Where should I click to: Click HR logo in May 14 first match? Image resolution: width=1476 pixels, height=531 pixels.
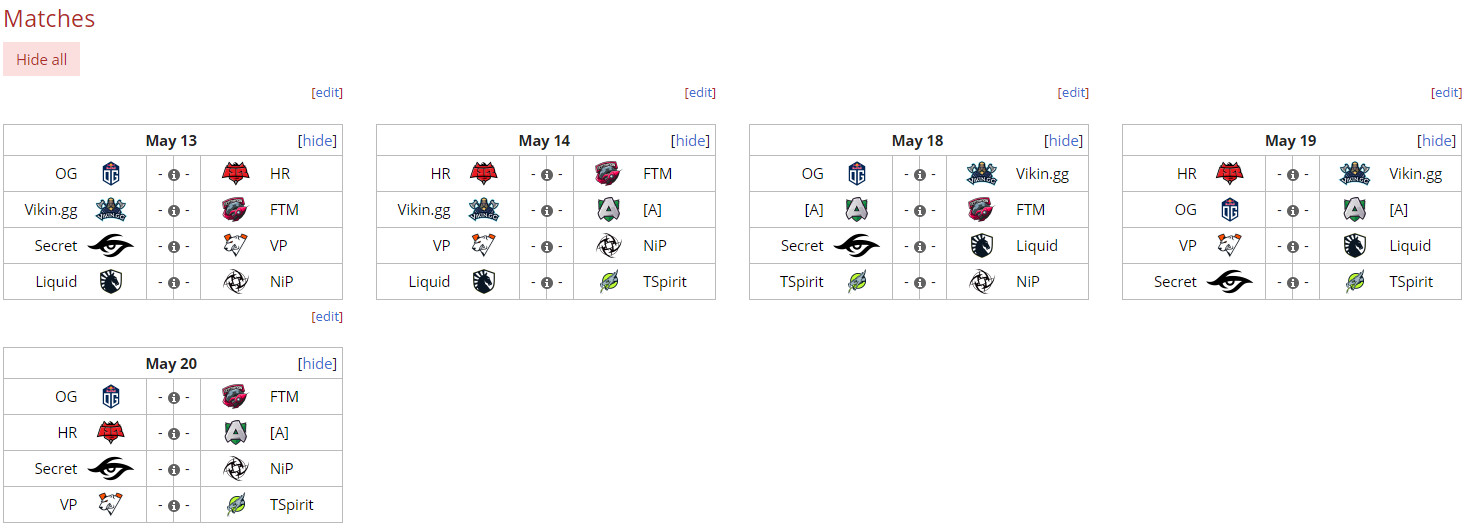pyautogui.click(x=483, y=174)
